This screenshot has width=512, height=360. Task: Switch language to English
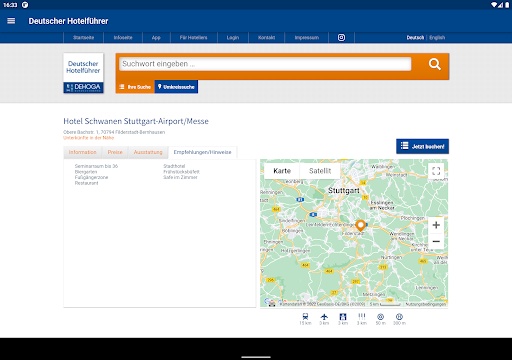click(437, 38)
